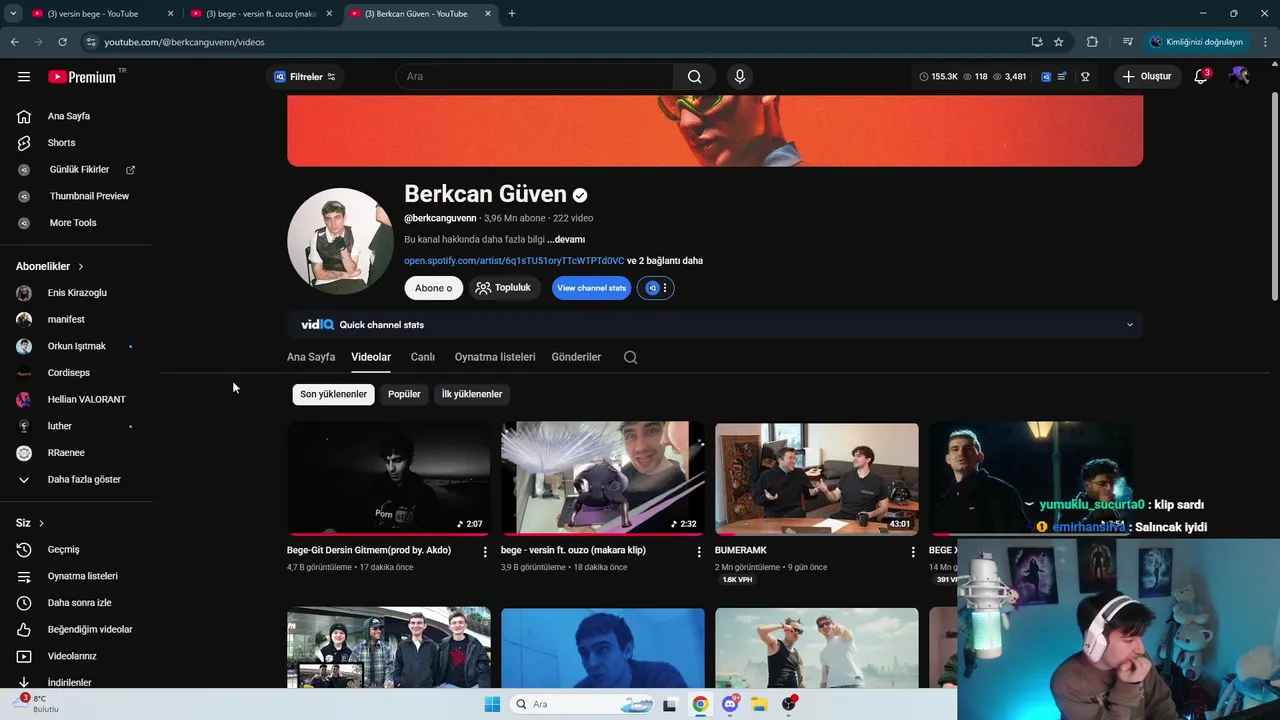
Task: Toggle the Abone ol subscribe button
Action: (x=433, y=288)
